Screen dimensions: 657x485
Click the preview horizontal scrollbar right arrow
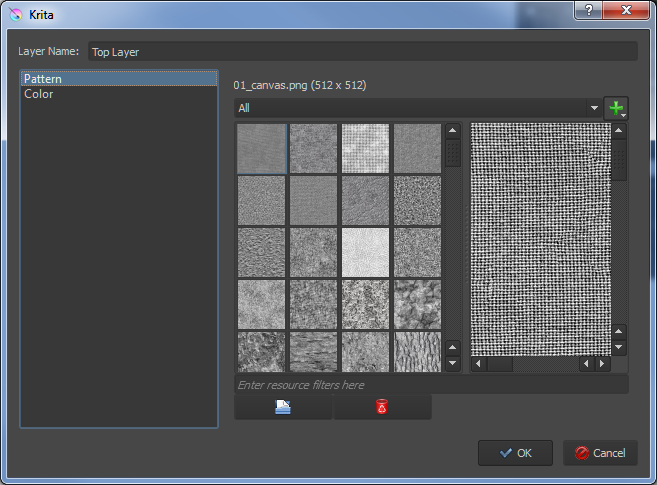602,364
